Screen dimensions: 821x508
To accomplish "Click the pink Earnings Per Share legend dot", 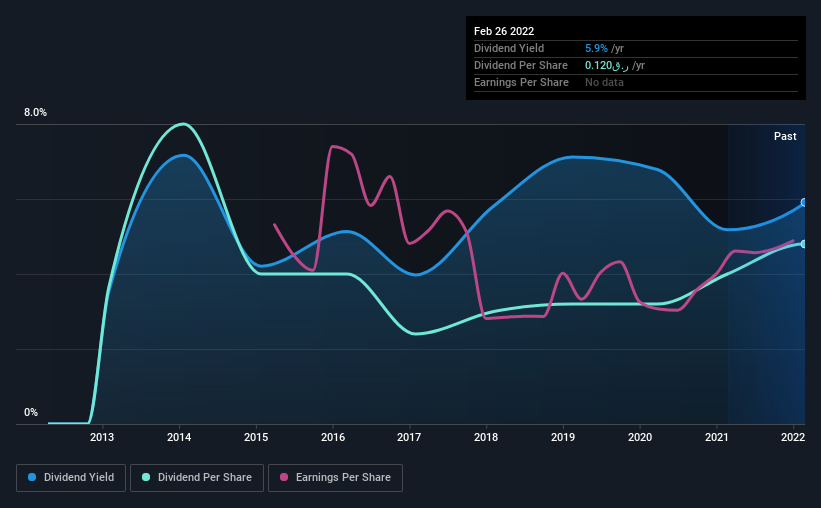I will 284,477.
